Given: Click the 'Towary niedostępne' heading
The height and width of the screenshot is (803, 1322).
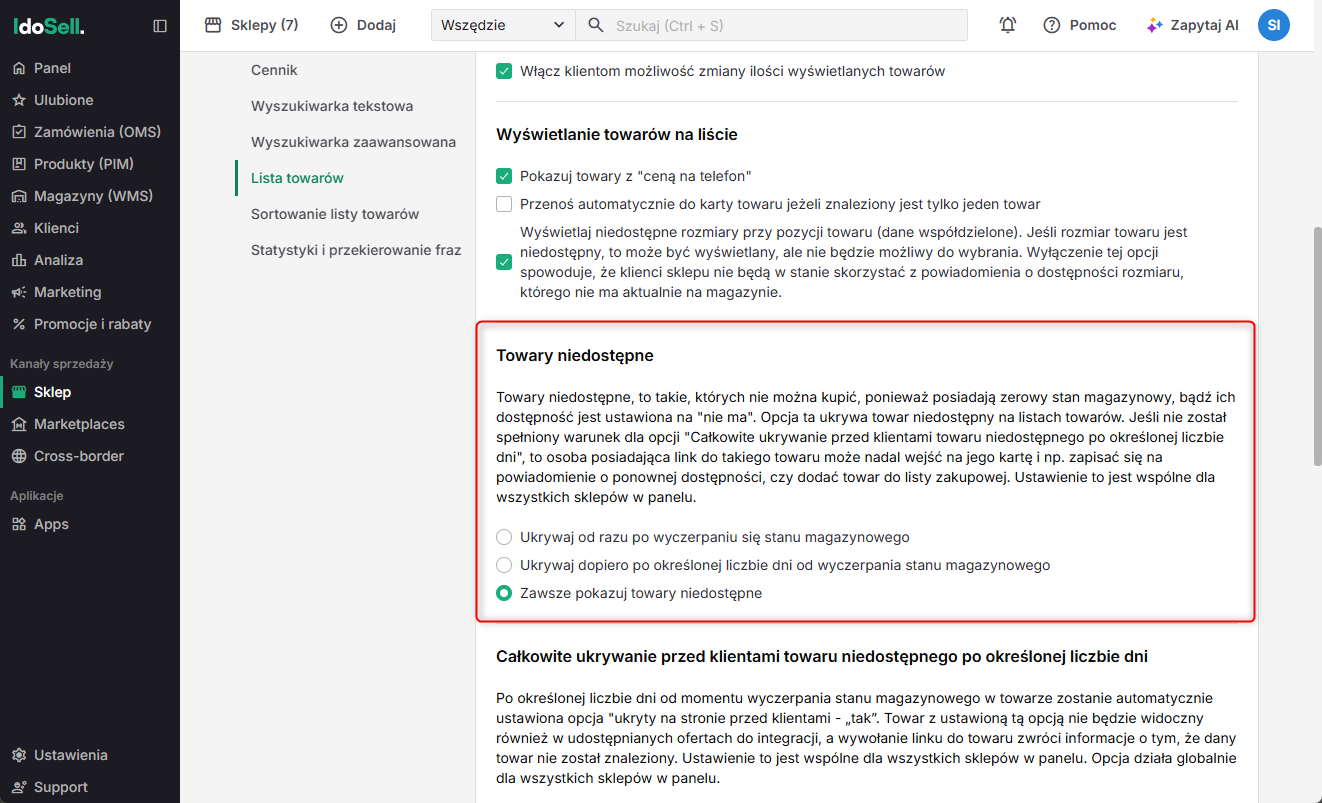Looking at the screenshot, I should tap(575, 356).
